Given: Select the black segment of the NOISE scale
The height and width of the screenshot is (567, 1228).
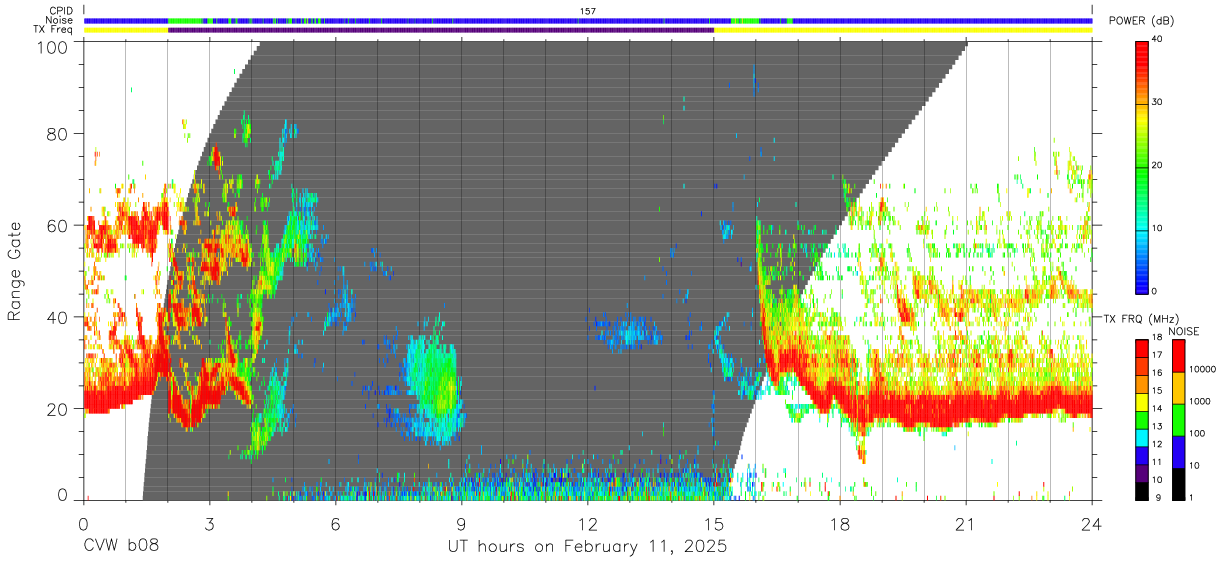Looking at the screenshot, I should point(1177,484).
